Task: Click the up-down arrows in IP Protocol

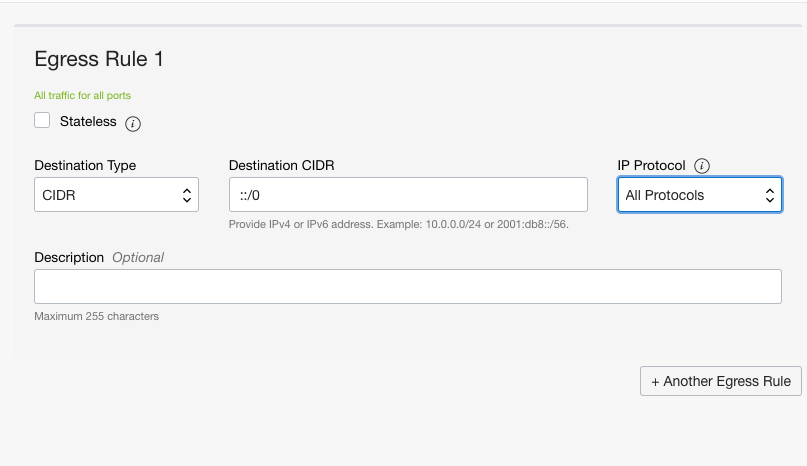Action: coord(769,195)
